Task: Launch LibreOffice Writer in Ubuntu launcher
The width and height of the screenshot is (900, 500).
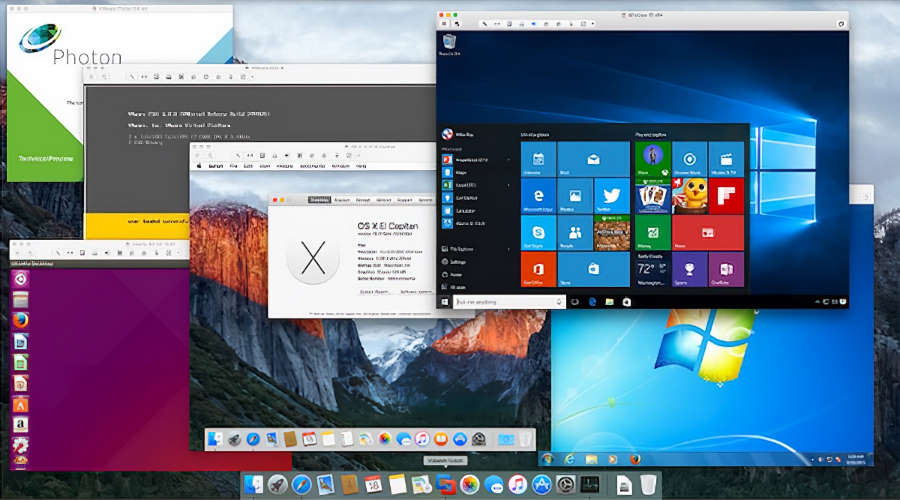Action: (x=20, y=342)
